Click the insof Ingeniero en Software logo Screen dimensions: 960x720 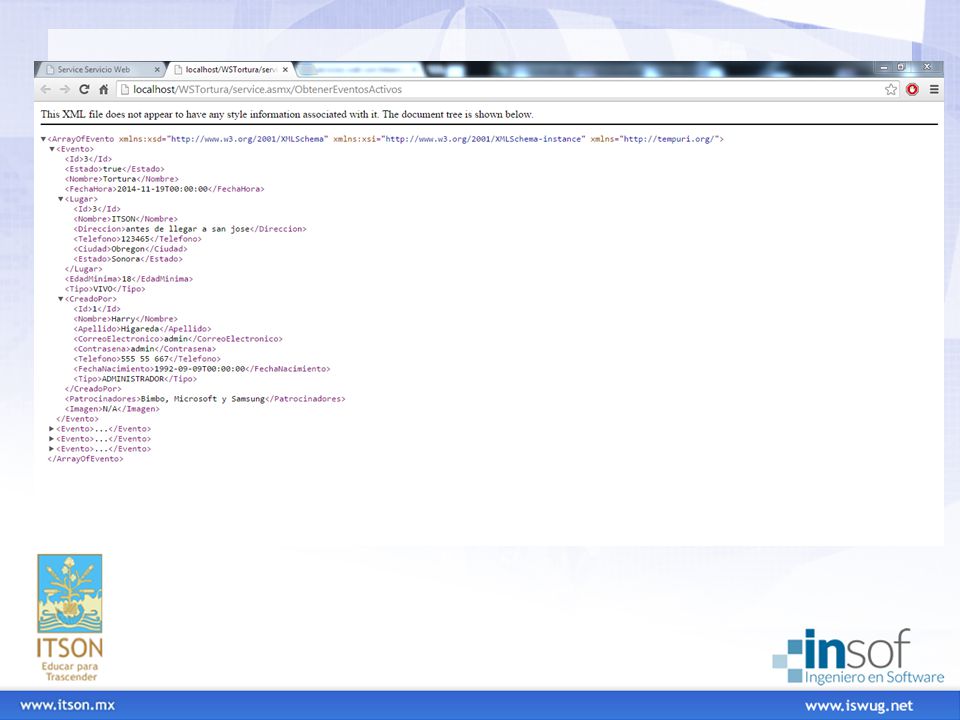858,656
